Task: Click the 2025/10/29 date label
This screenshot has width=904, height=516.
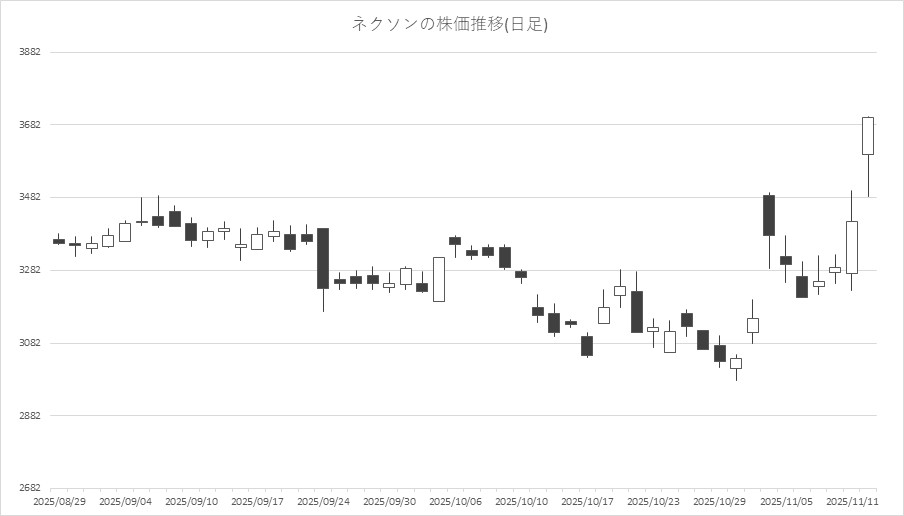Action: coord(719,499)
